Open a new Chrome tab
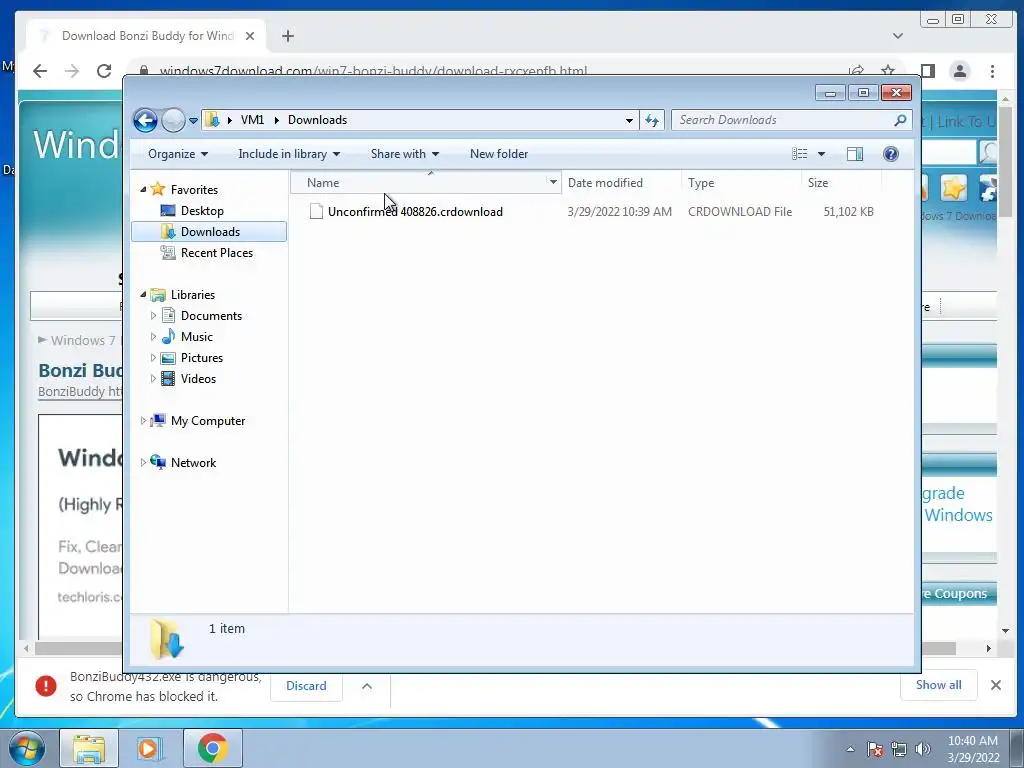 pos(287,36)
